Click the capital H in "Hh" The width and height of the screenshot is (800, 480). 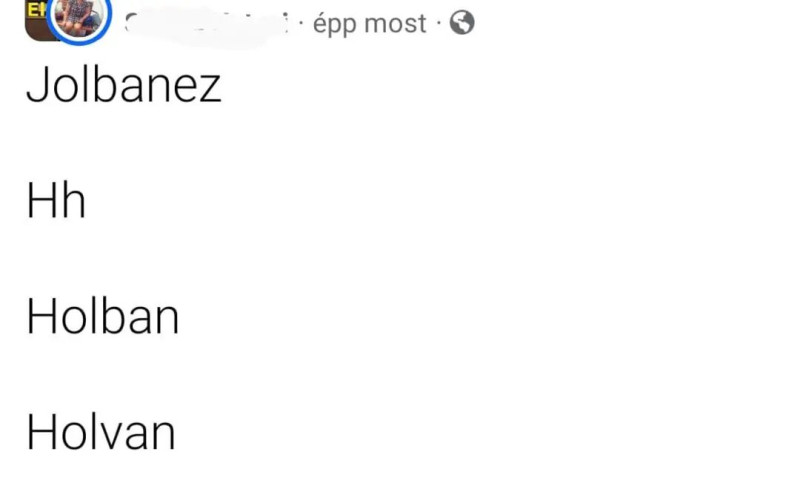point(42,203)
